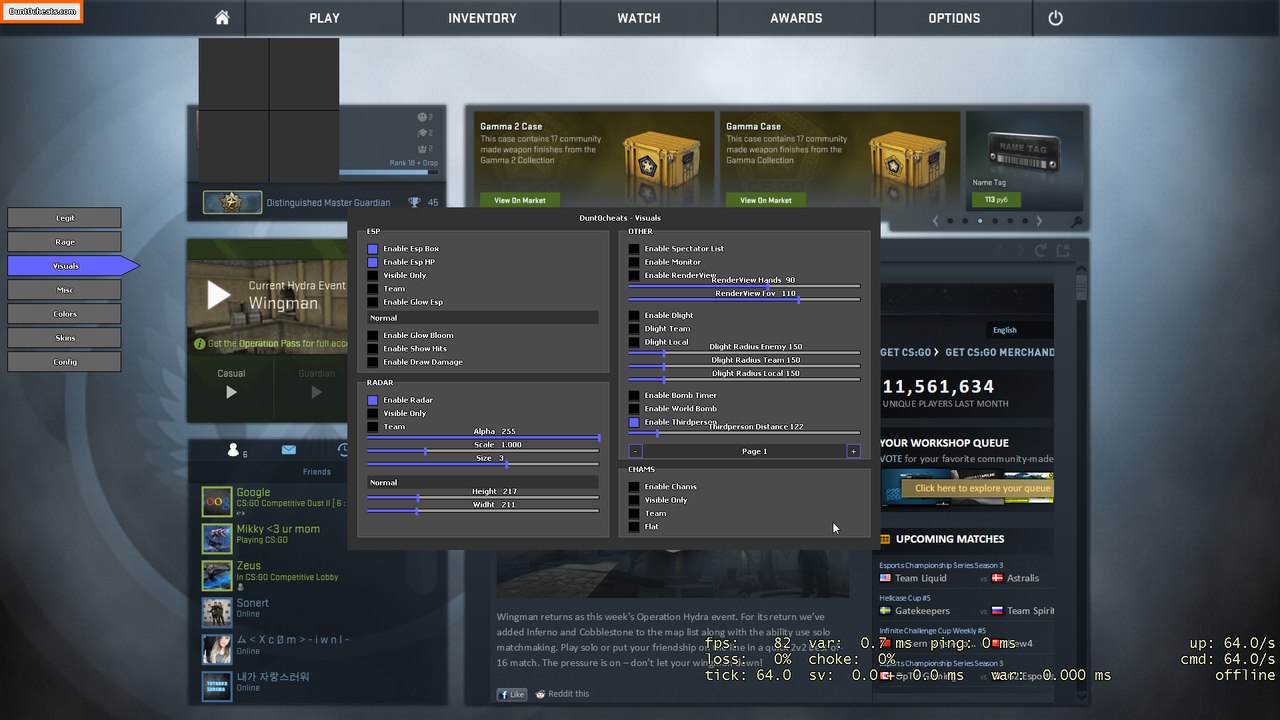Click the Astralis flag icon
The image size is (1280, 720).
pyautogui.click(x=996, y=578)
